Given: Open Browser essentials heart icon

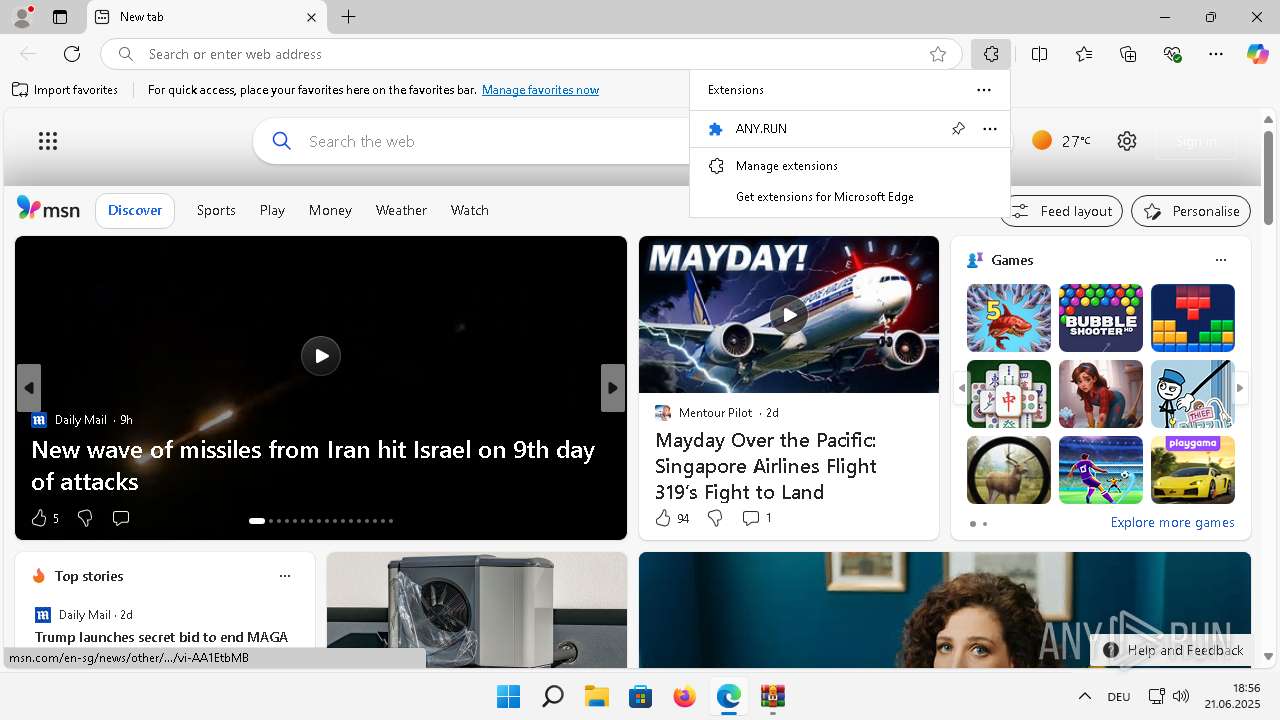Looking at the screenshot, I should [x=1172, y=54].
